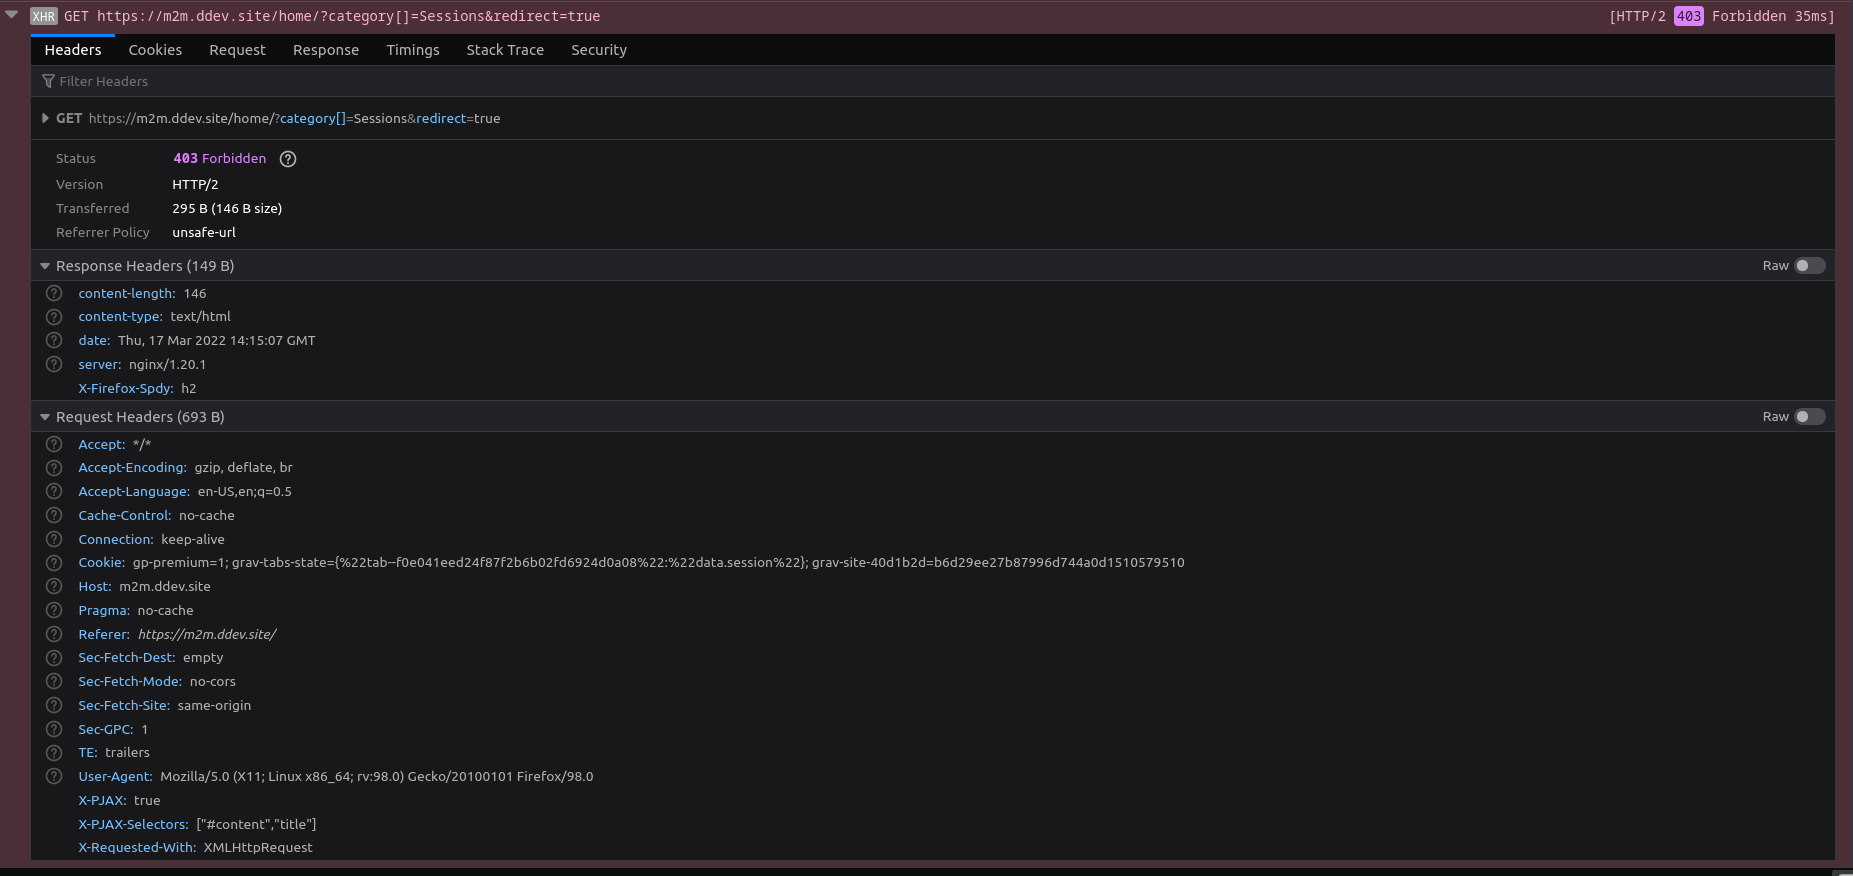The width and height of the screenshot is (1853, 876).
Task: Click help icon beside the Referer header
Action: tap(54, 634)
